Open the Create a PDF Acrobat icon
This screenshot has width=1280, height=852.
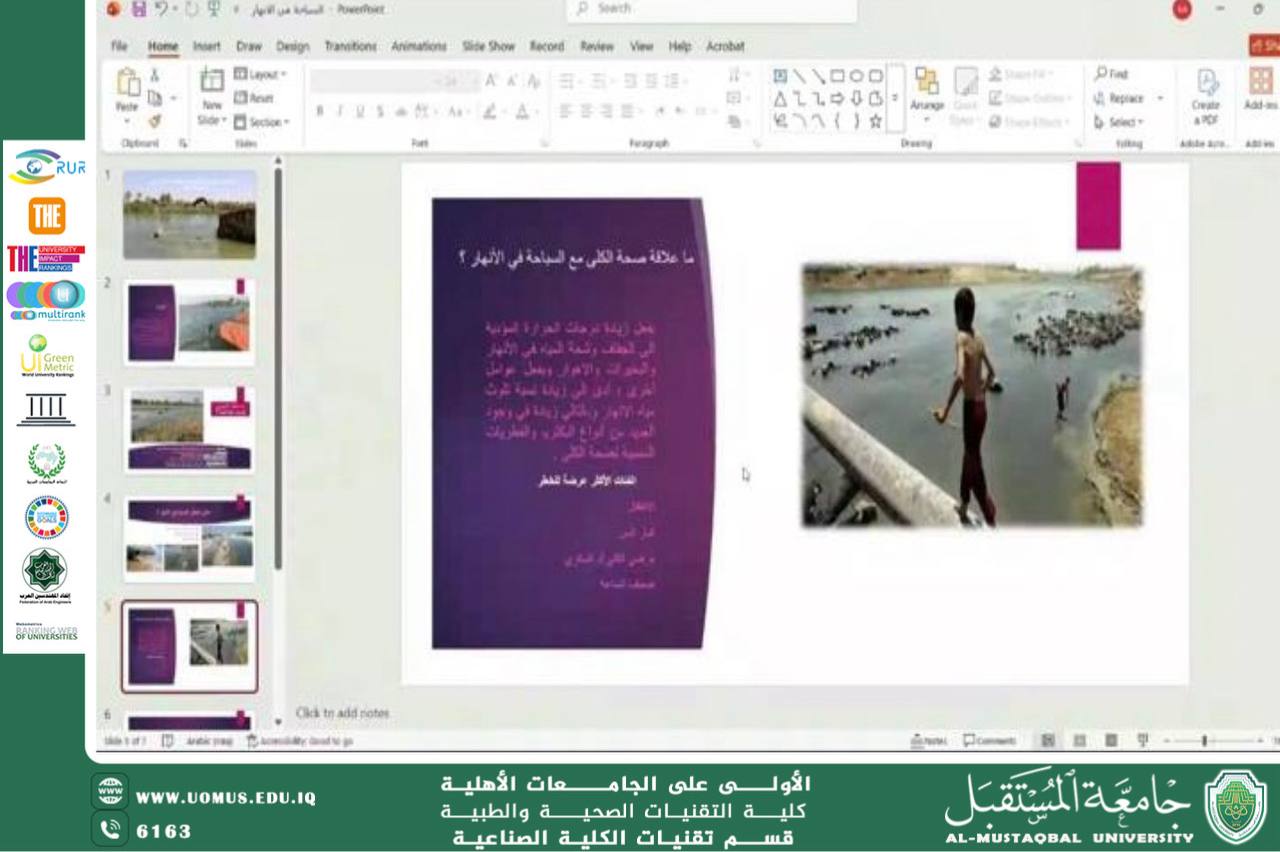(1209, 95)
